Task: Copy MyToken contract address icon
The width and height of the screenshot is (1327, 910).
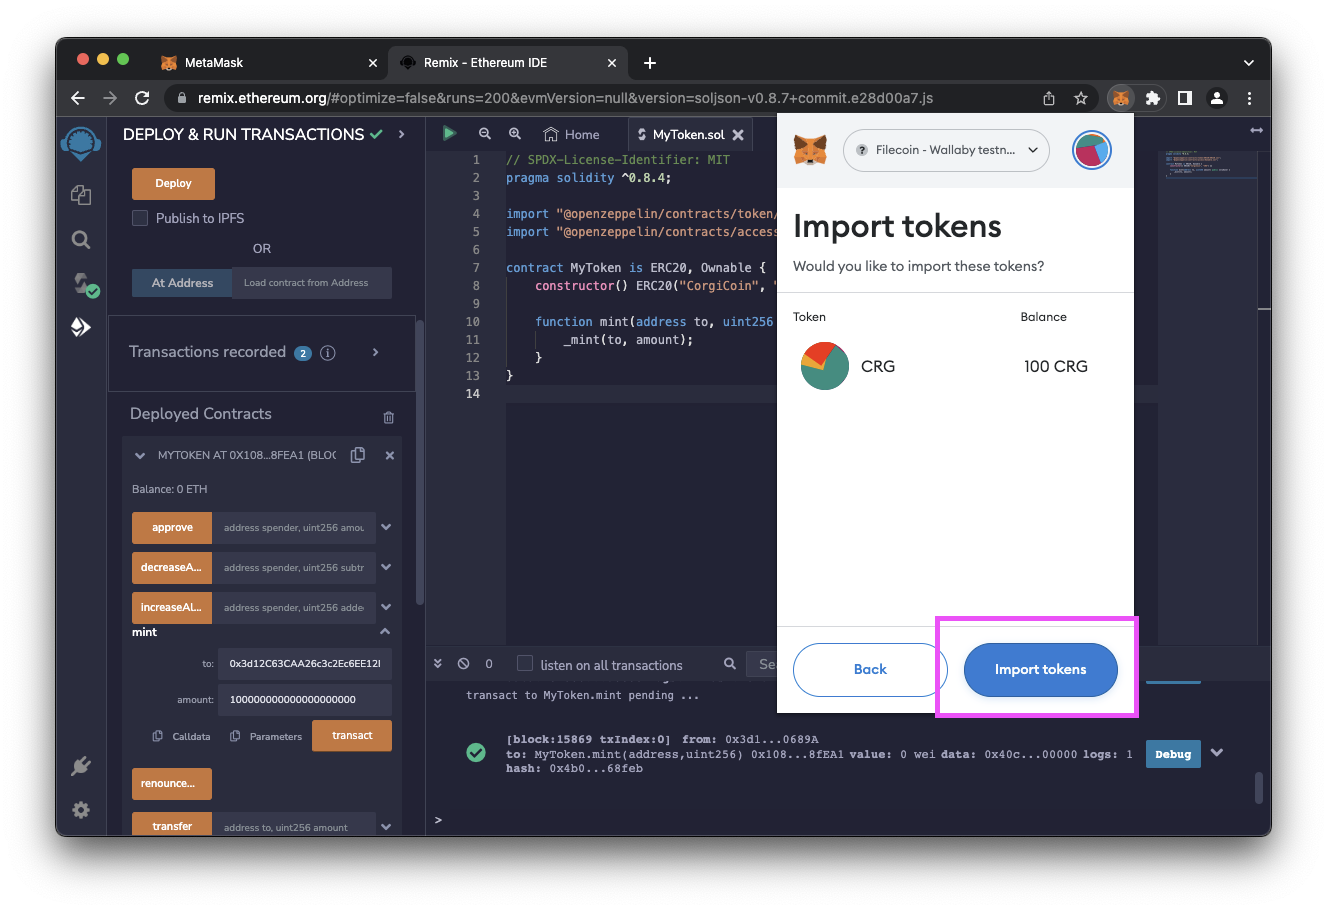Action: (x=357, y=455)
